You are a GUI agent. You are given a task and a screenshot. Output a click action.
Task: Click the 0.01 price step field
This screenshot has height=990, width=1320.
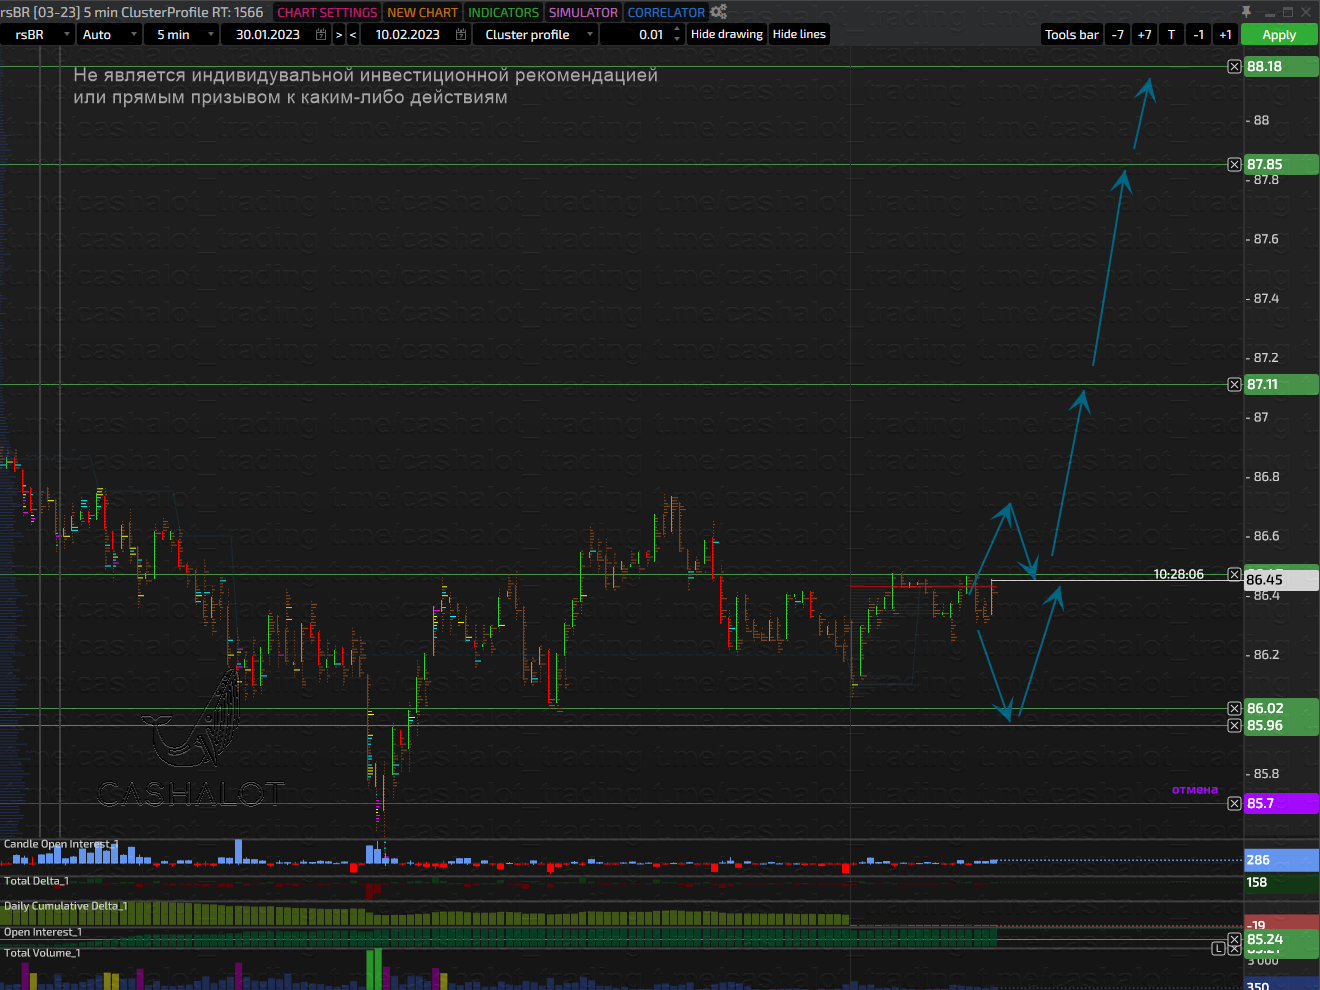coord(641,34)
